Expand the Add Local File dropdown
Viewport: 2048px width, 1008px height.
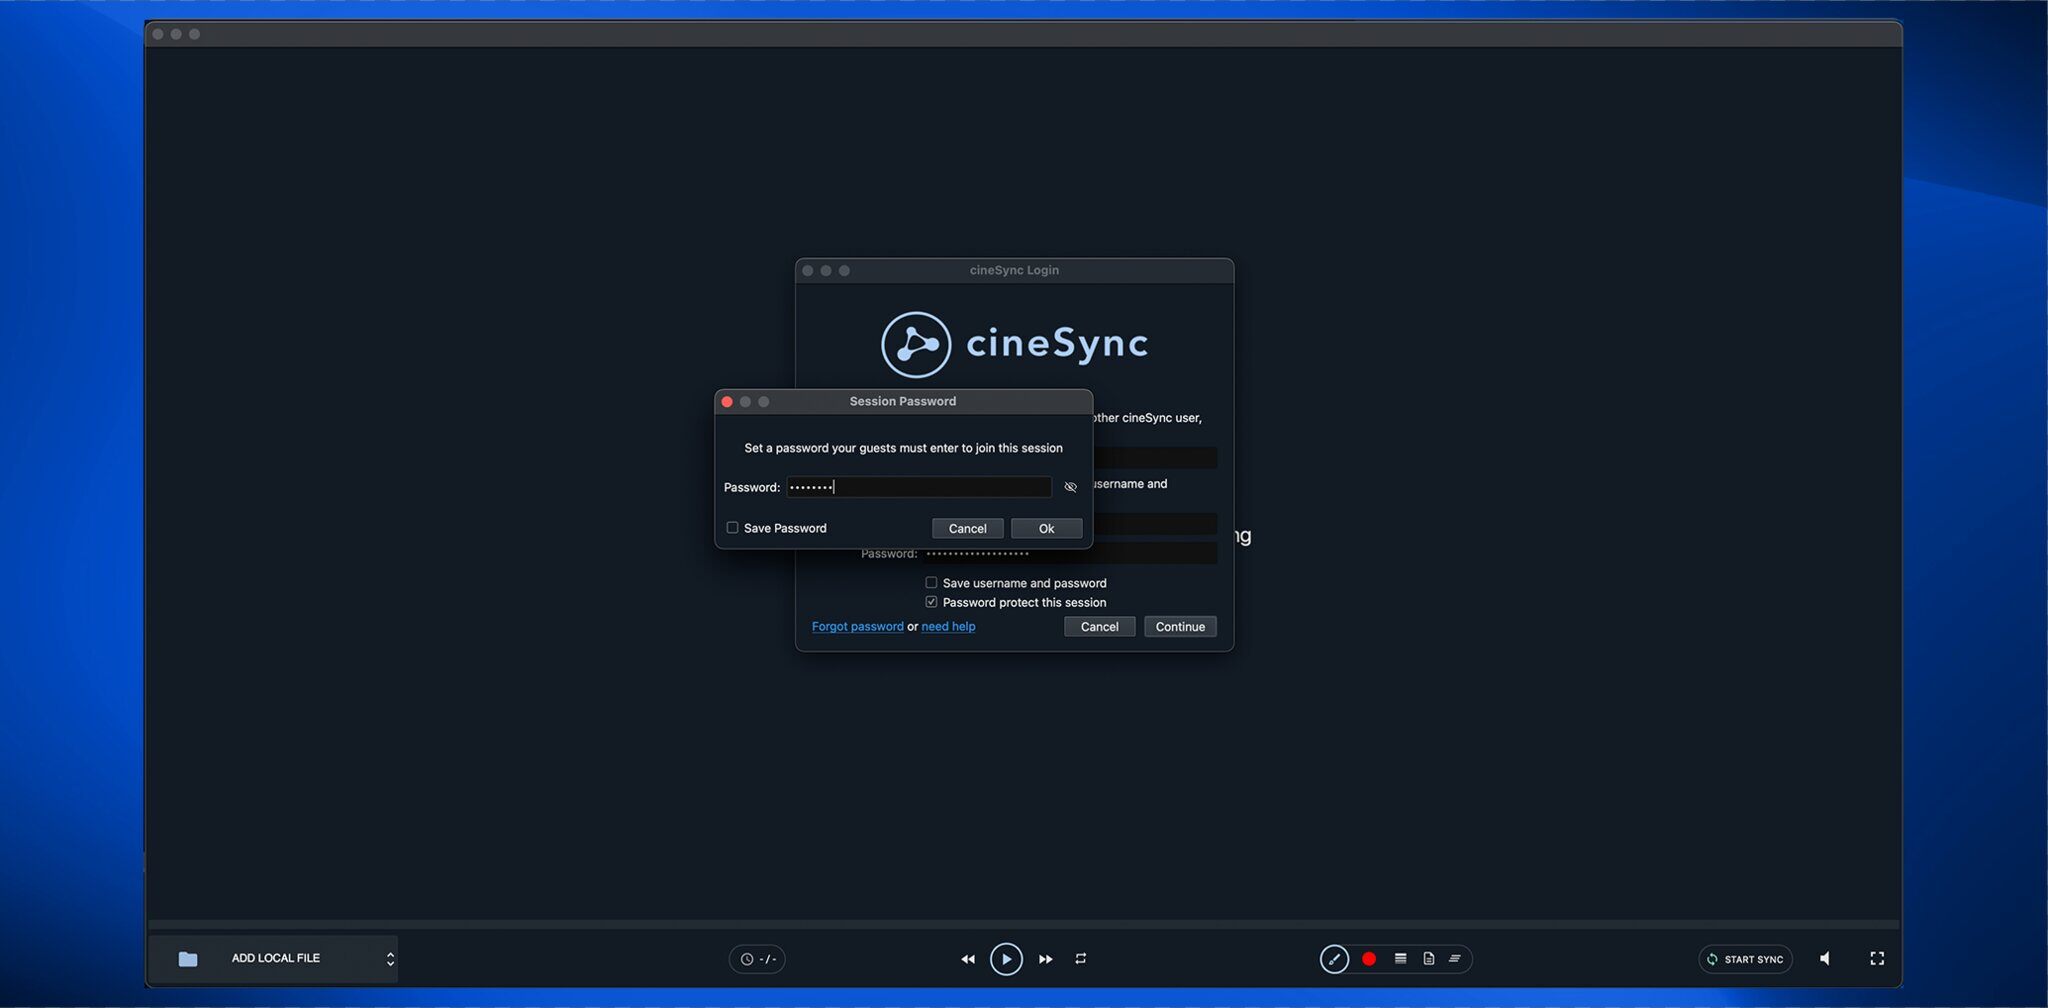[390, 959]
